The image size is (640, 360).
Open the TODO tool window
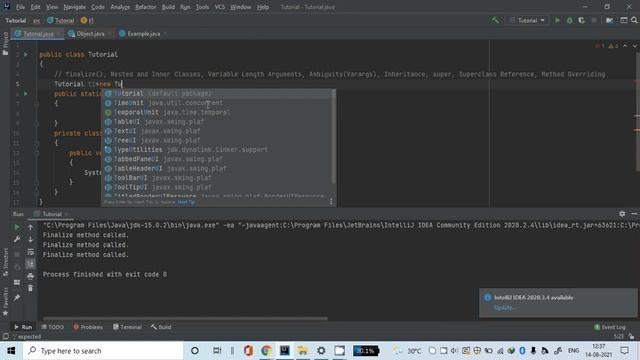[53, 327]
